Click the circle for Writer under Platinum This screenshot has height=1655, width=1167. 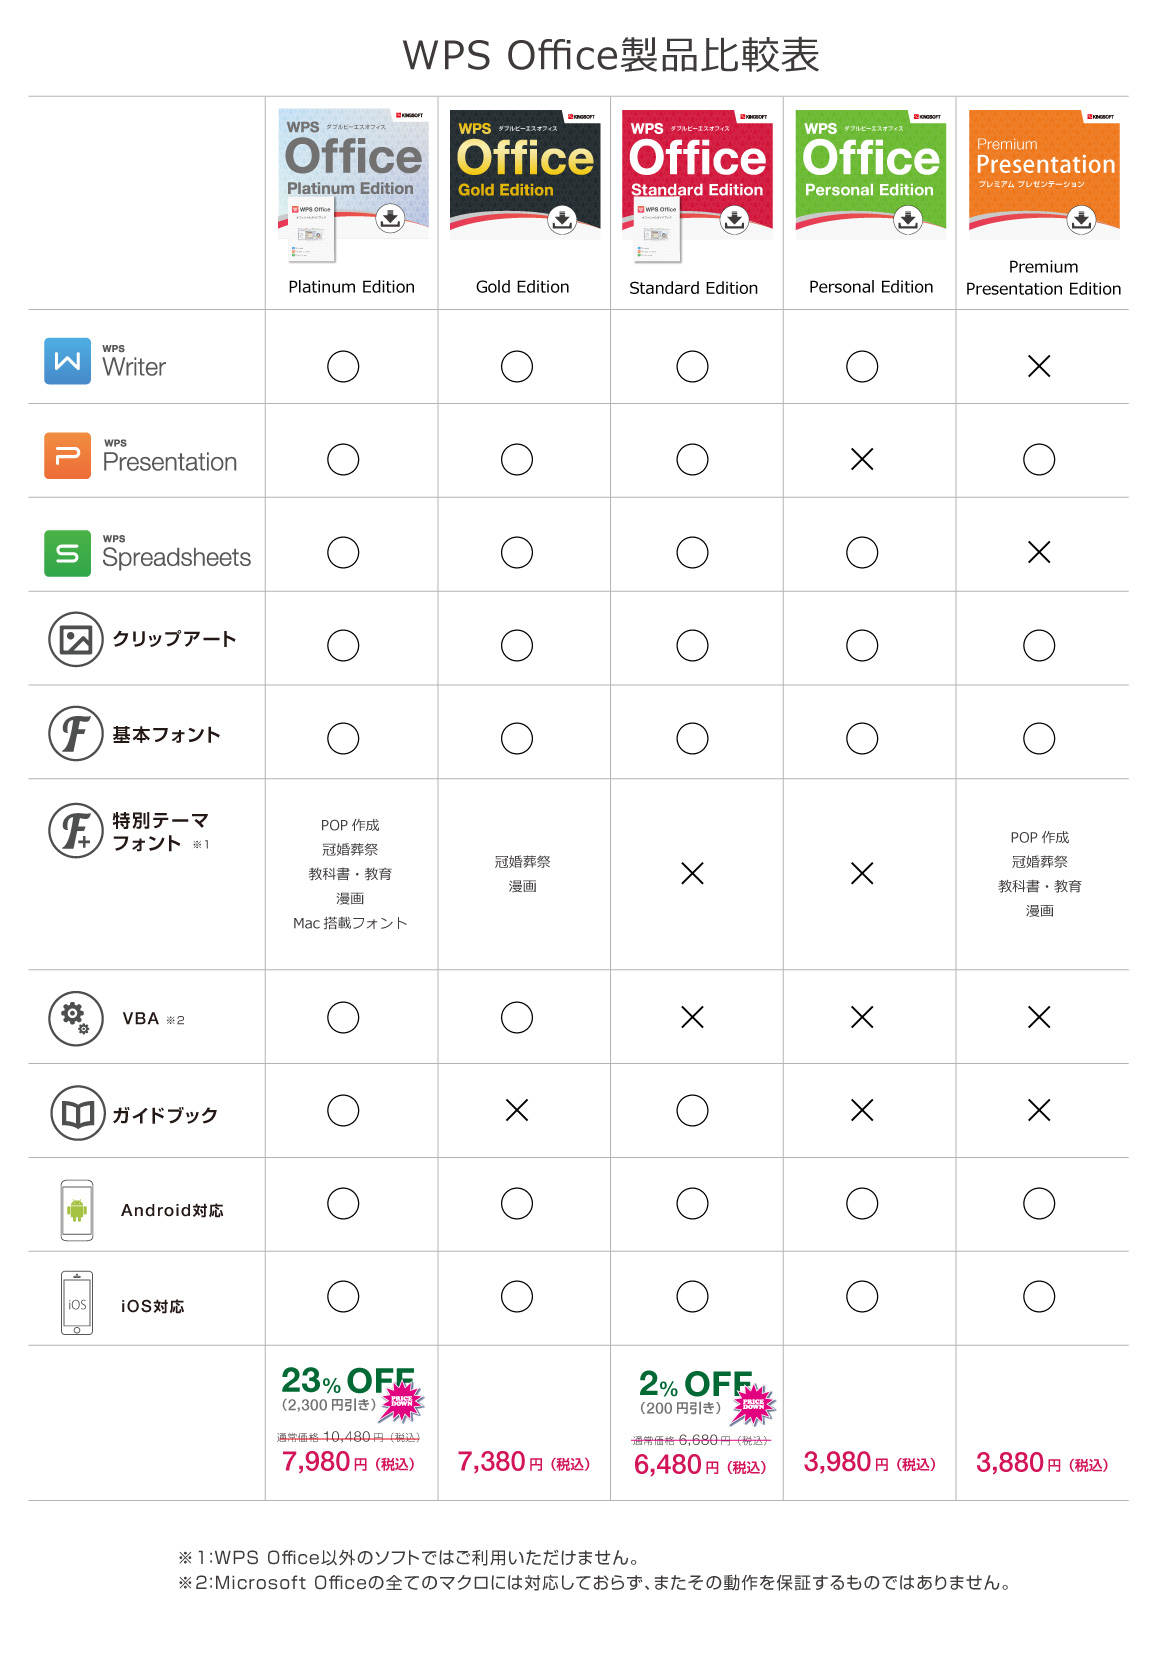click(x=343, y=366)
